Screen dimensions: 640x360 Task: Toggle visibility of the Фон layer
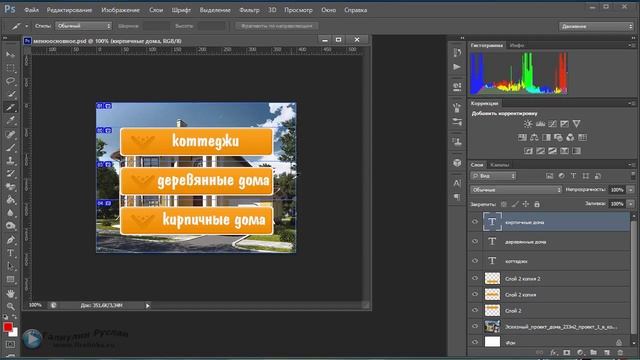475,342
